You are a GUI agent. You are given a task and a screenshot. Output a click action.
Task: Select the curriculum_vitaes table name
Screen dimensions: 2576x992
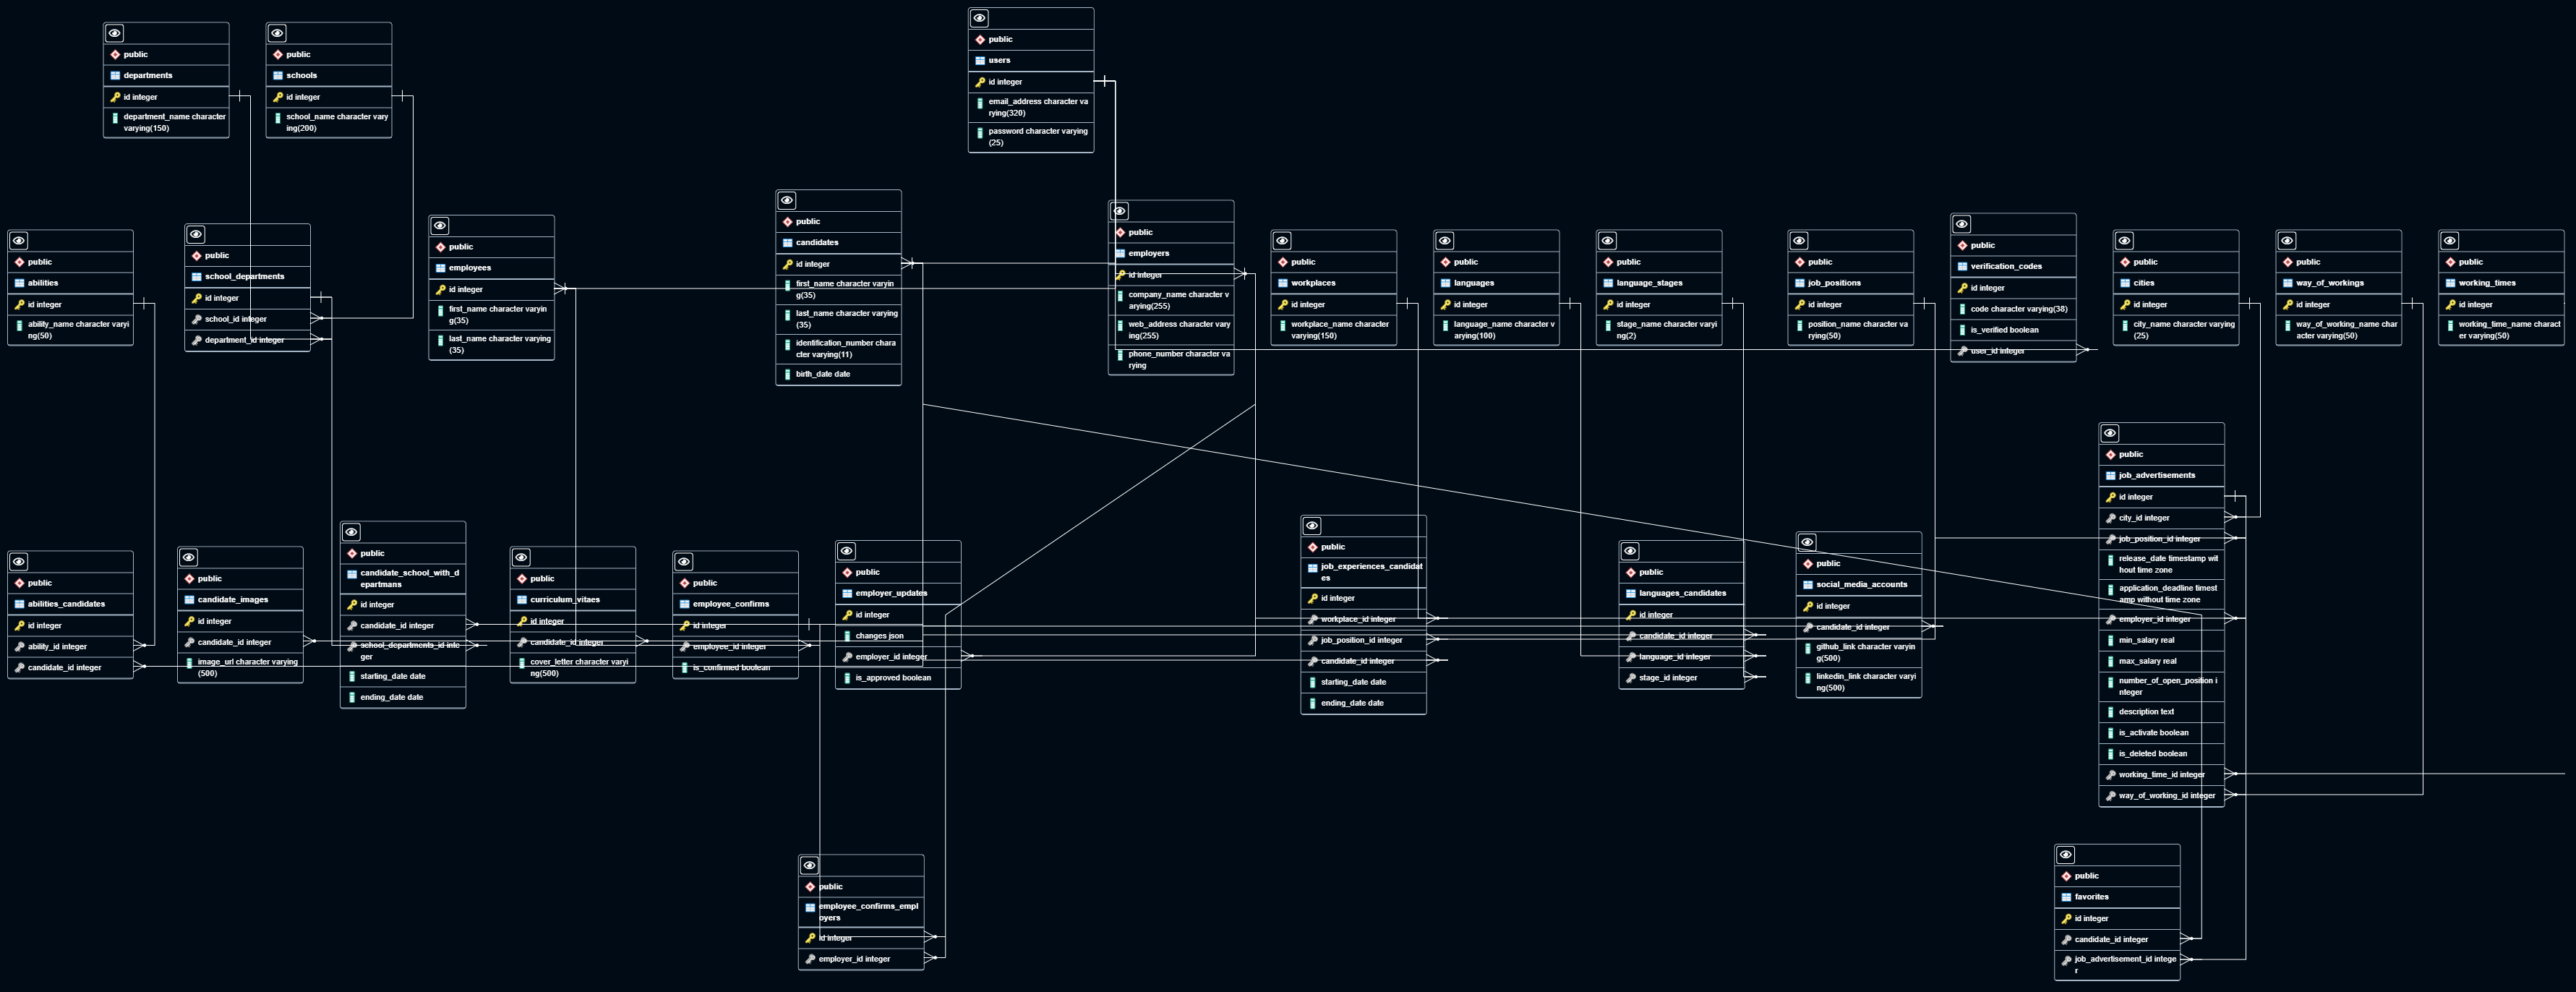click(x=565, y=600)
